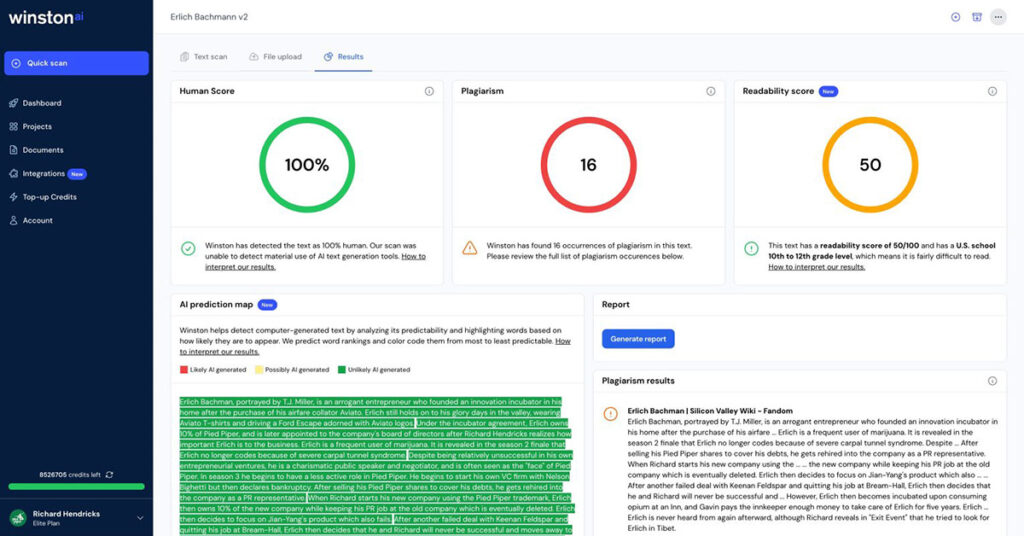Refresh the credits left counter
The width and height of the screenshot is (1024, 536).
click(109, 475)
